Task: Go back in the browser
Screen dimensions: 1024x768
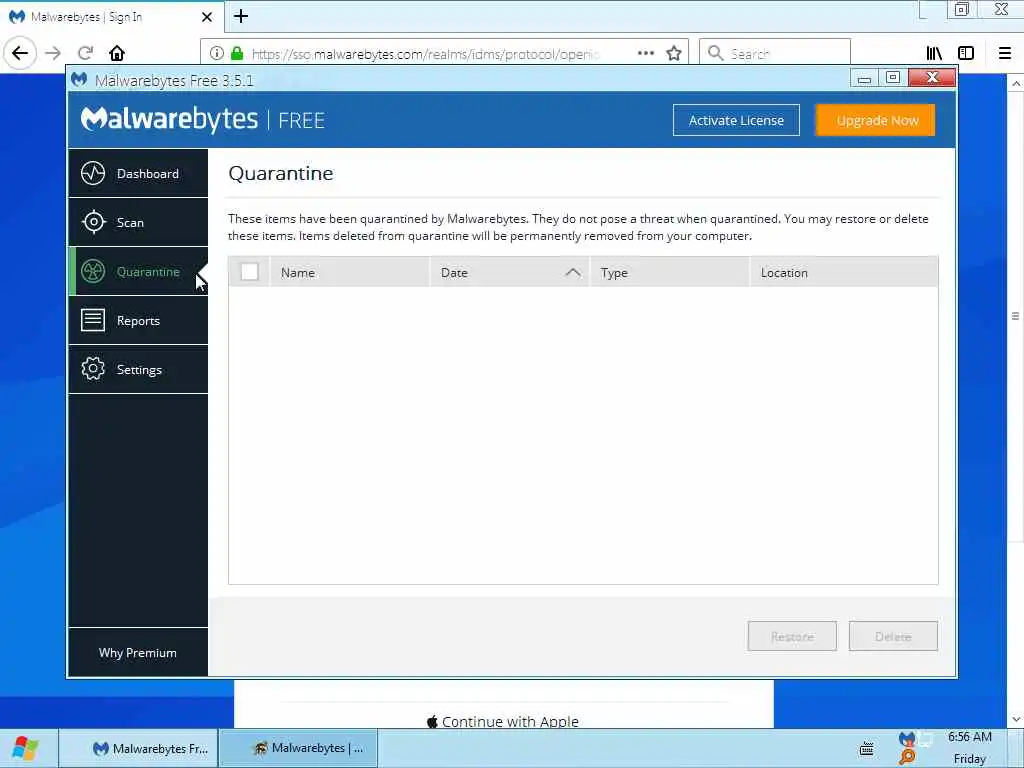Action: click(20, 53)
